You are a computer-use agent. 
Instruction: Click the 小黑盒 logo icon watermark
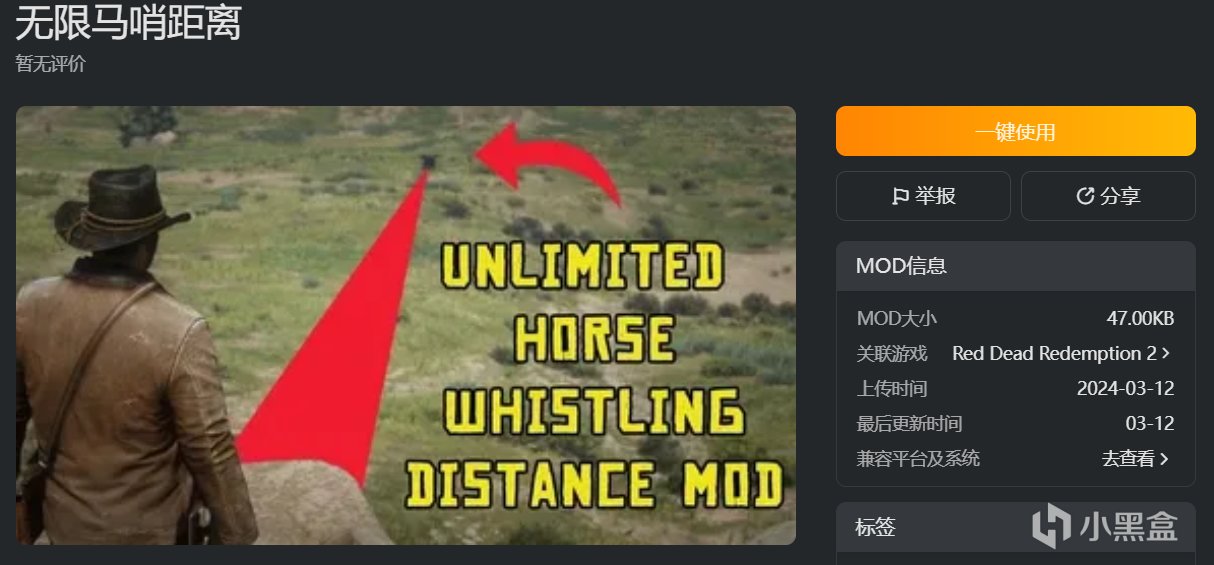(x=1053, y=525)
